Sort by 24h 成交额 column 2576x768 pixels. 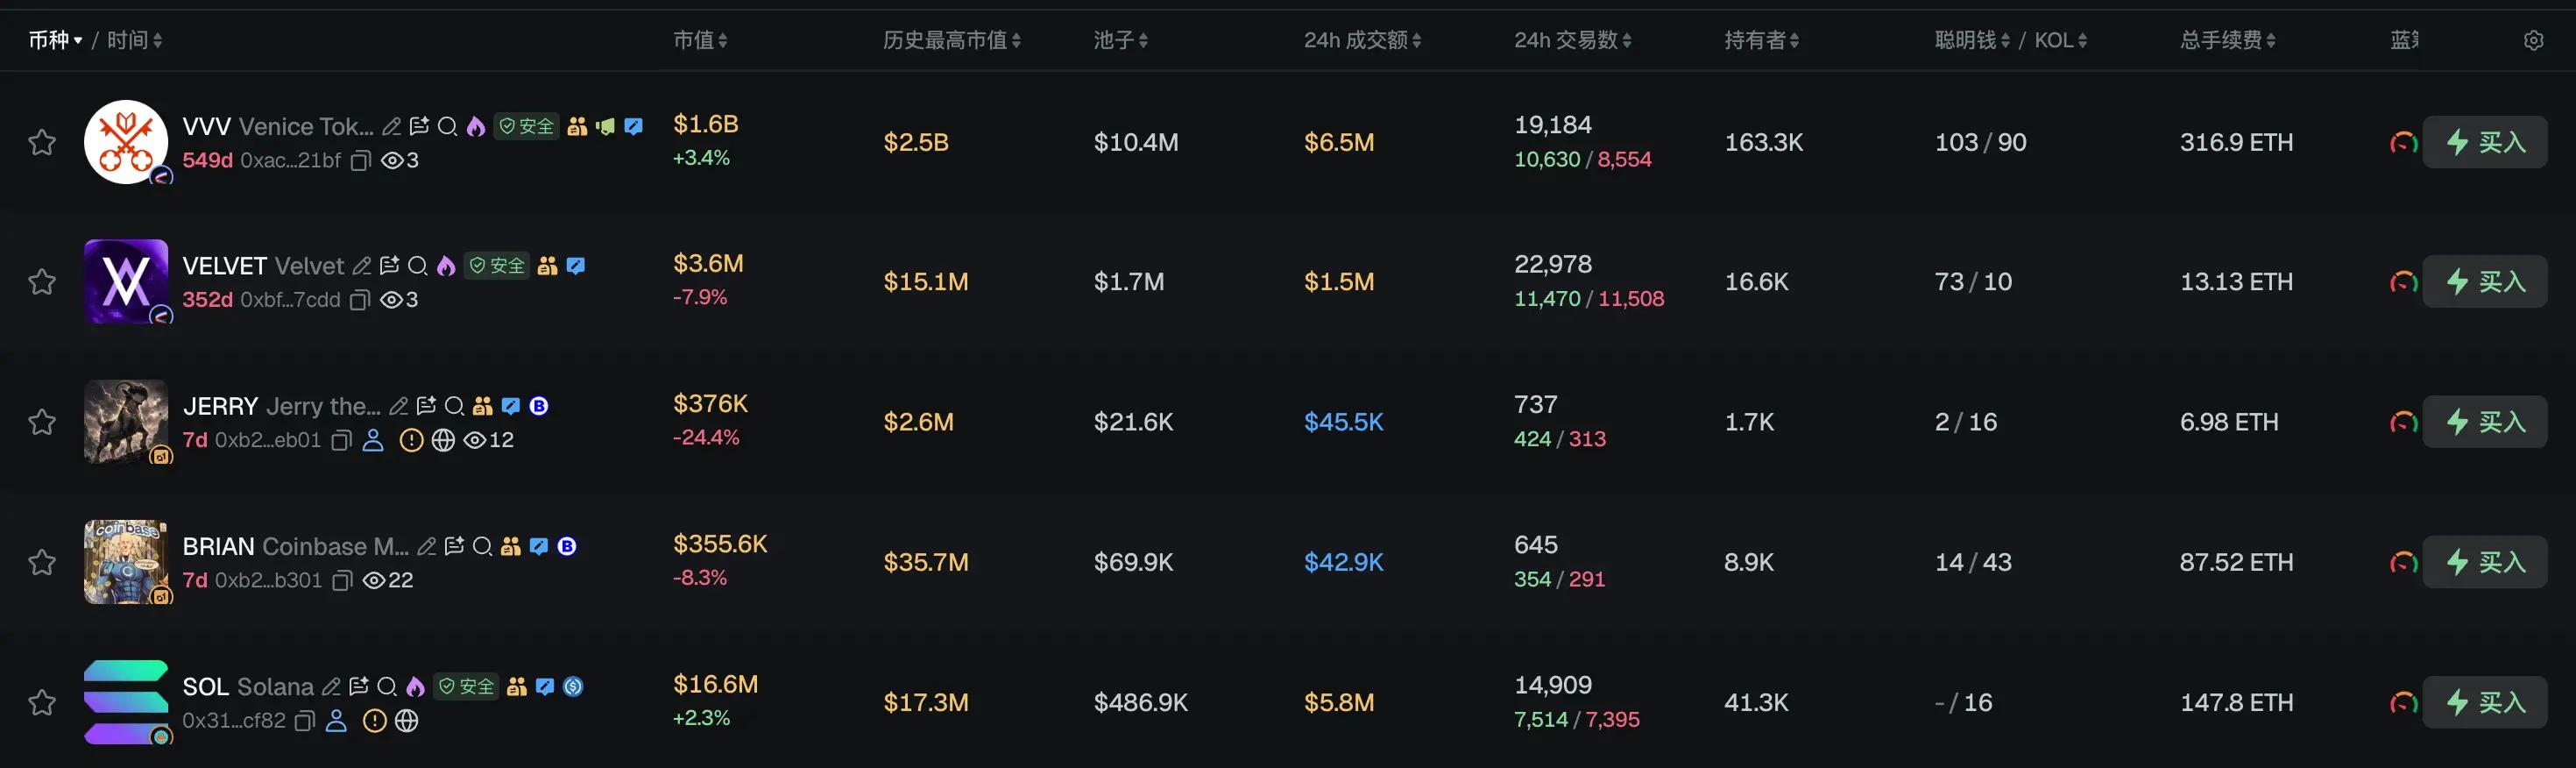1363,40
